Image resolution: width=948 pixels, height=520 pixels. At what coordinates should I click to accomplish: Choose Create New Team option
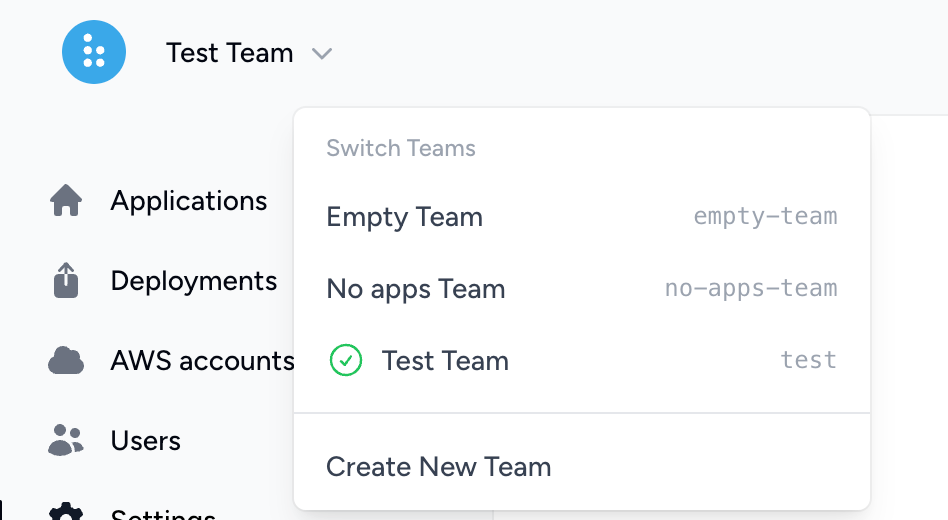click(x=438, y=466)
